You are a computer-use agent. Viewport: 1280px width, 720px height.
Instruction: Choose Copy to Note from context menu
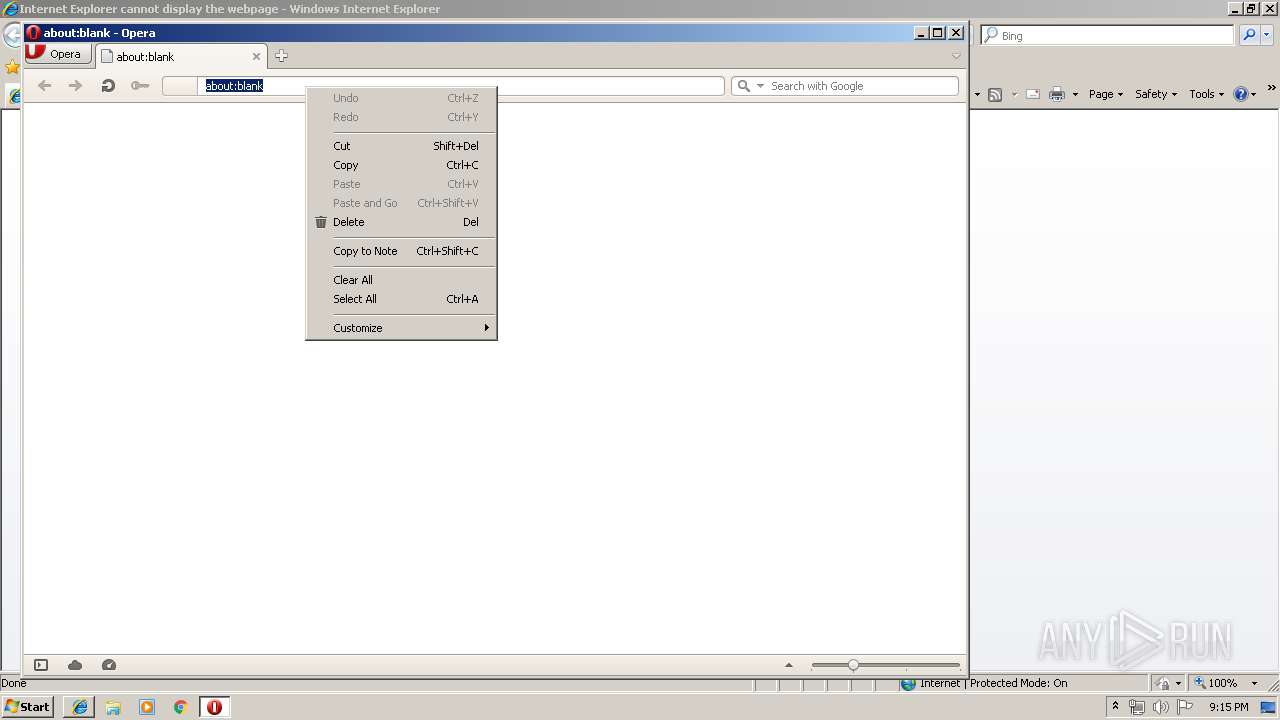[x=401, y=251]
